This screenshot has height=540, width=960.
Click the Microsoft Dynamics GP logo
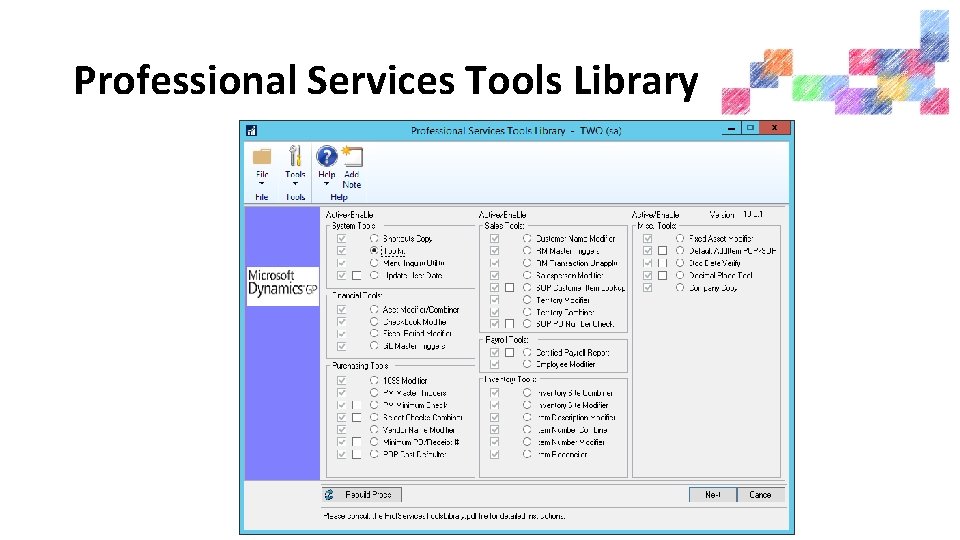(x=282, y=286)
